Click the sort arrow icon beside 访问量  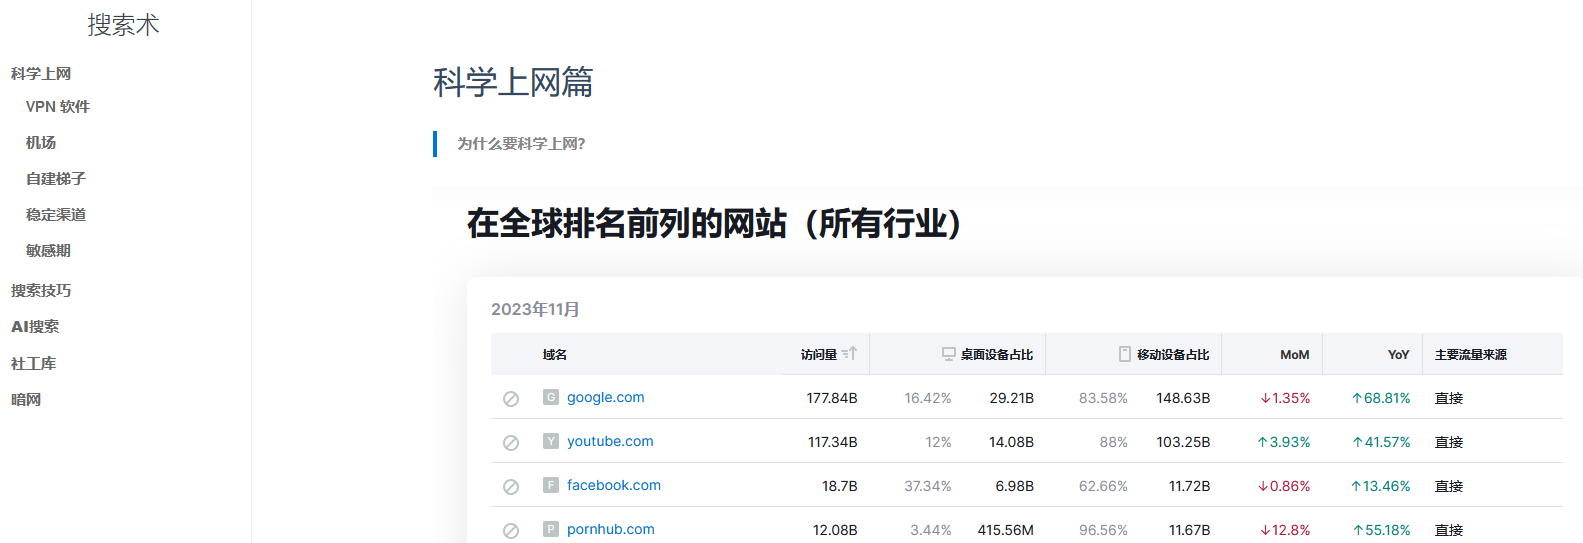(849, 354)
